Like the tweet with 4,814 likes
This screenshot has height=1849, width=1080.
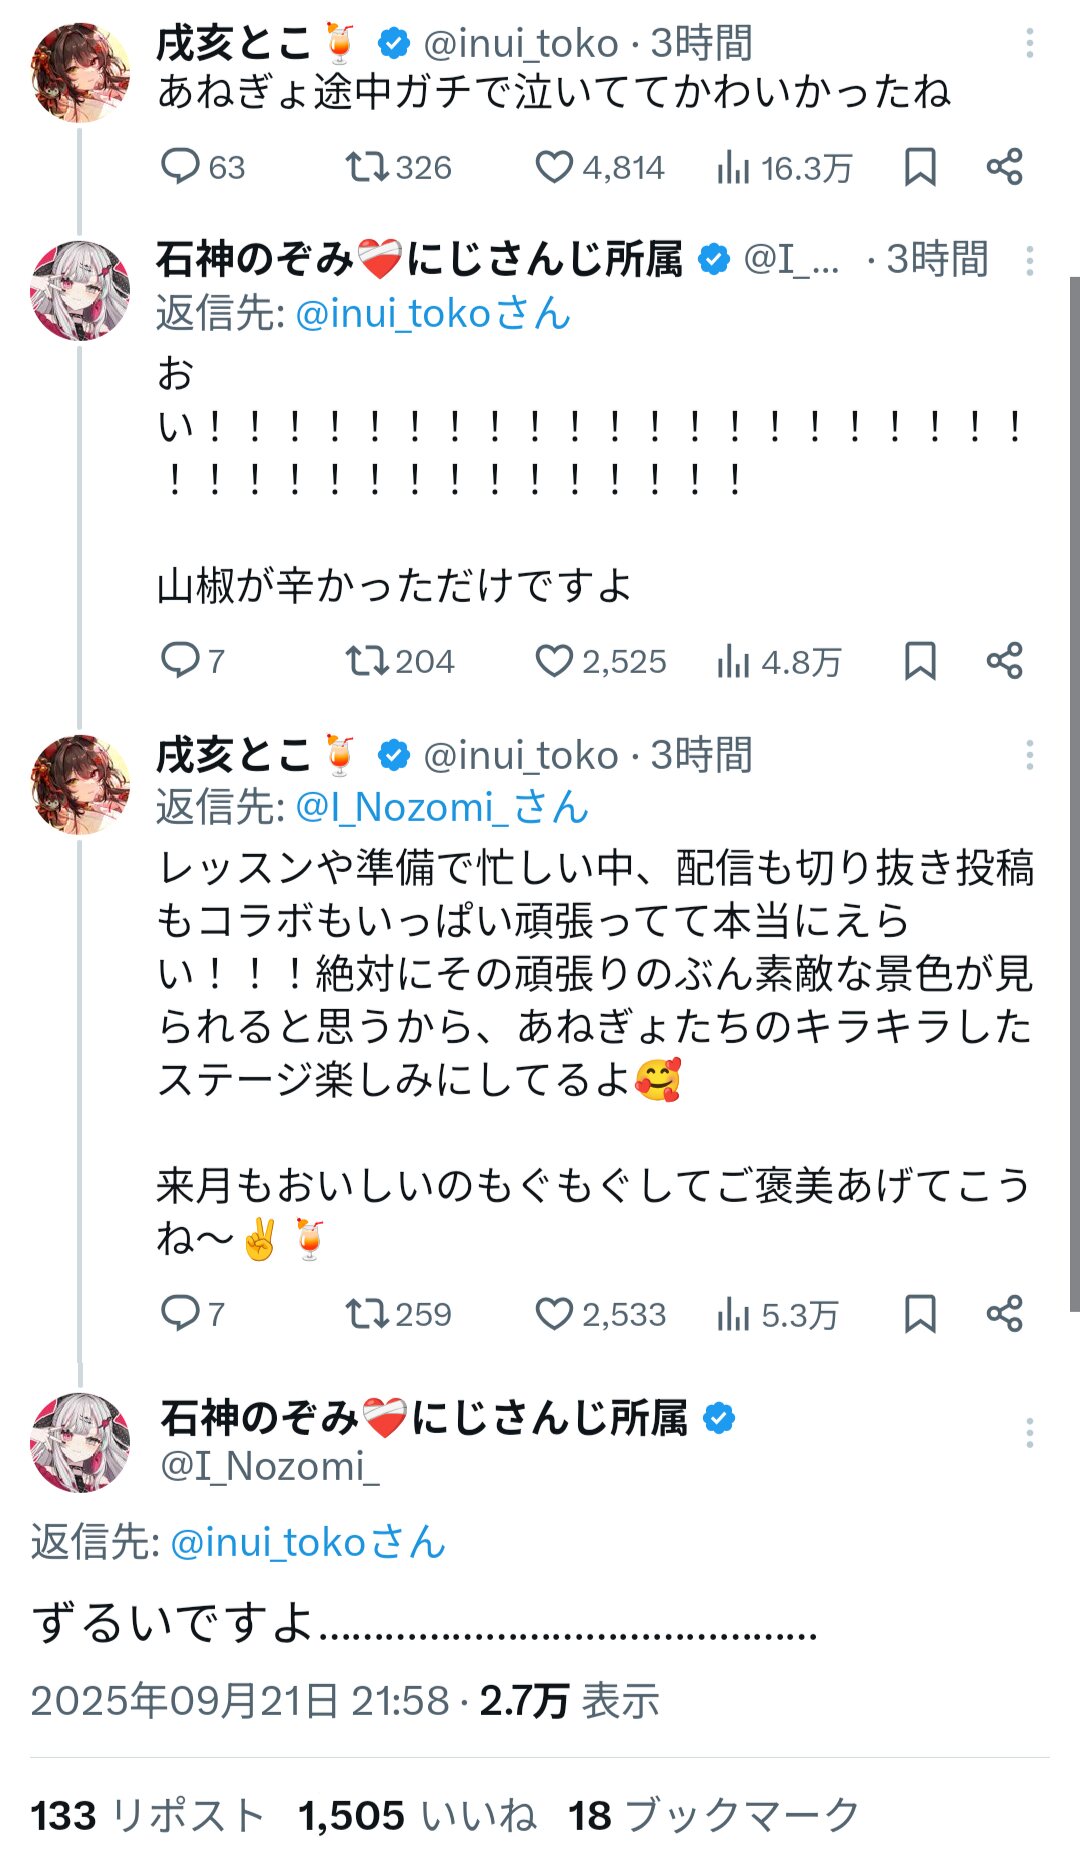[x=554, y=167]
